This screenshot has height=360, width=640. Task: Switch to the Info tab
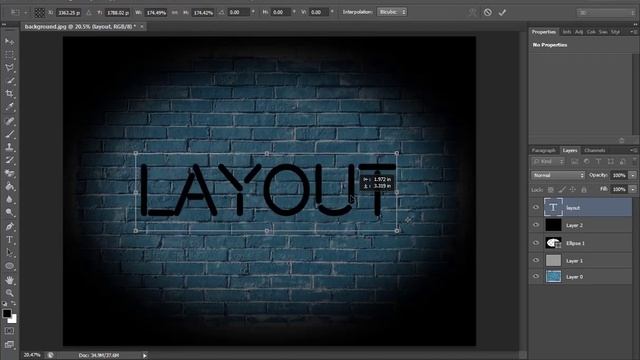(x=567, y=32)
